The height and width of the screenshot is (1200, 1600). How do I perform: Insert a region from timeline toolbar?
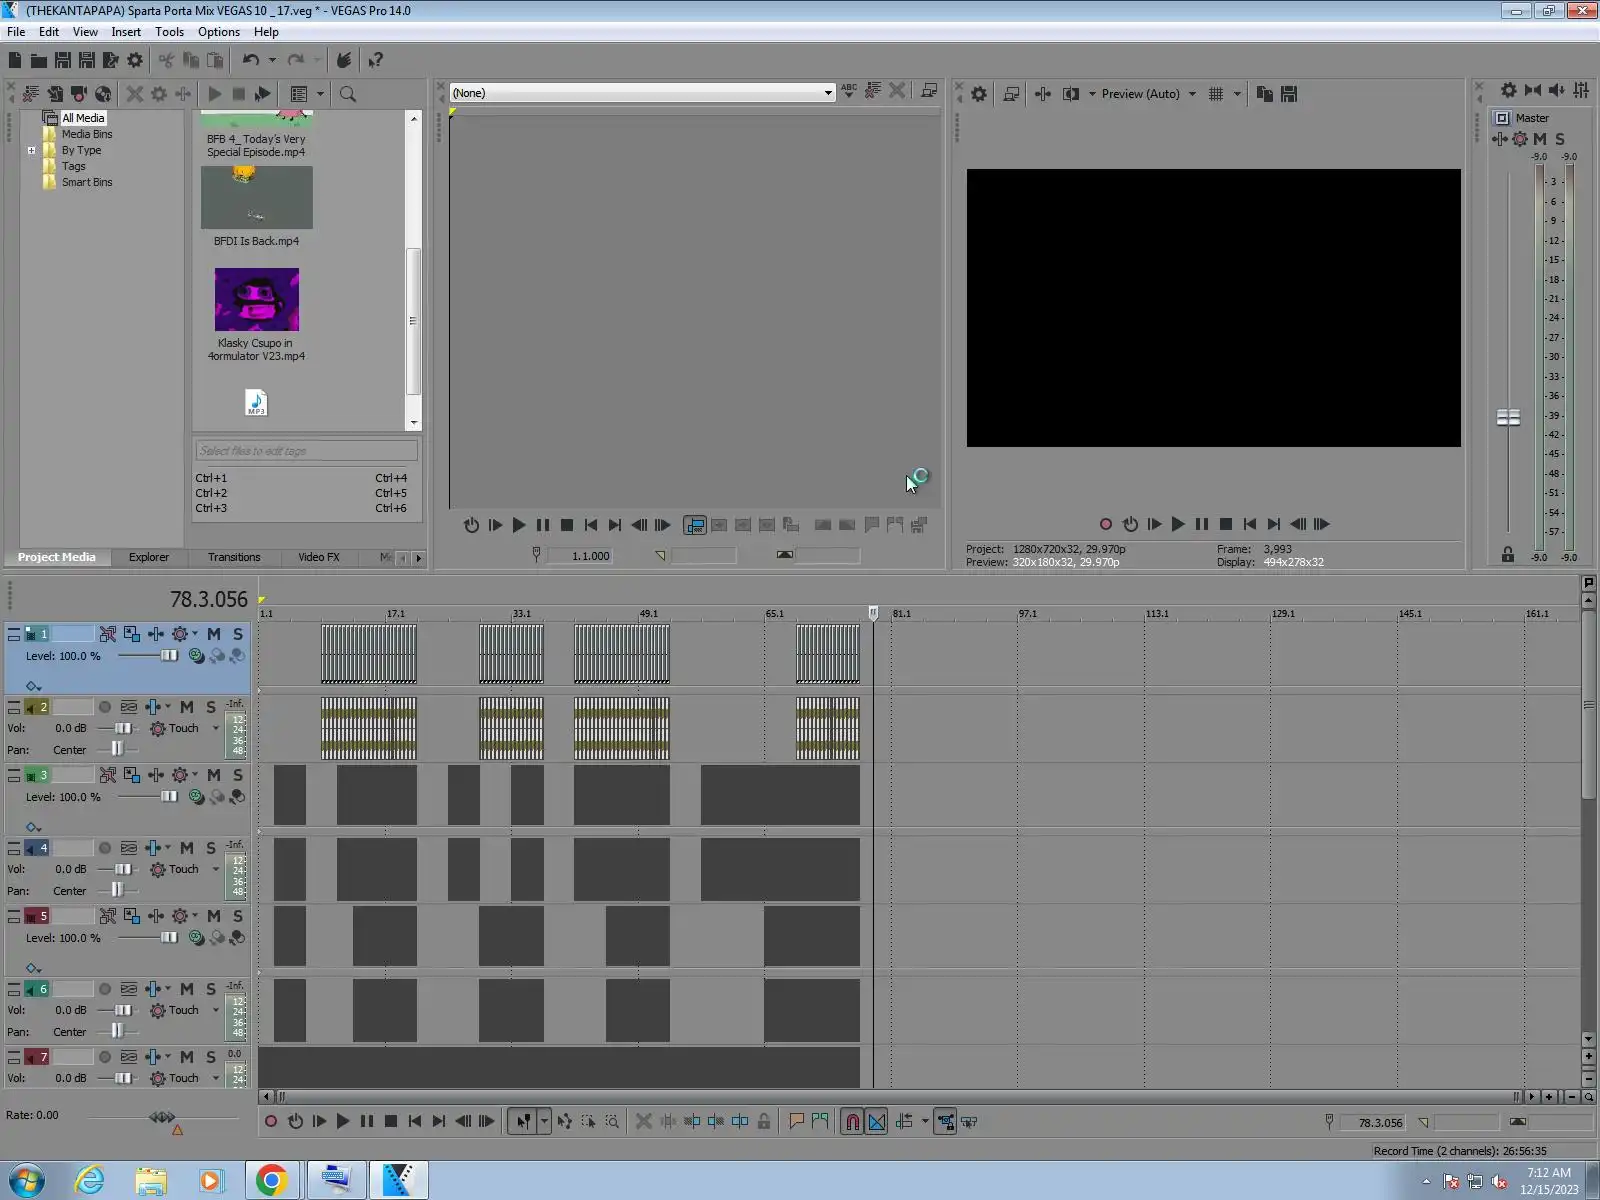[x=820, y=1122]
